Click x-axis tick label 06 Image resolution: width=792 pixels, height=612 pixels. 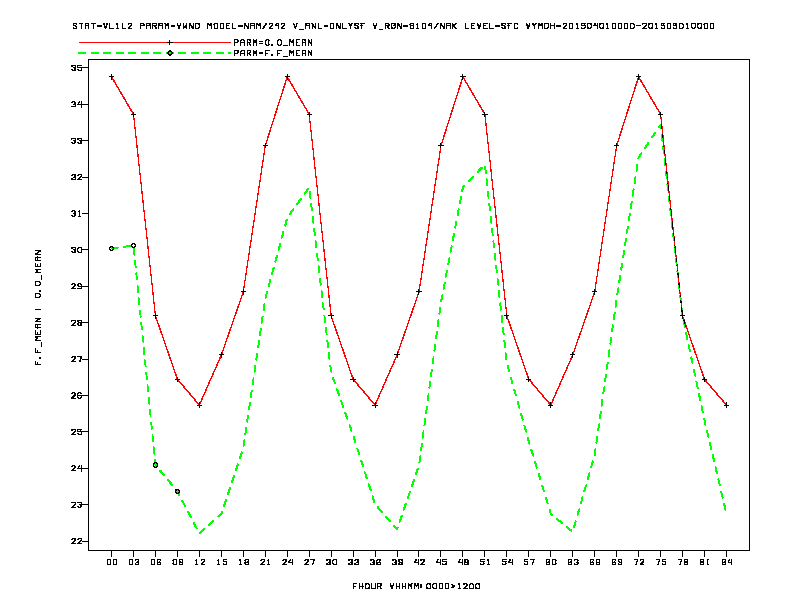point(156,562)
